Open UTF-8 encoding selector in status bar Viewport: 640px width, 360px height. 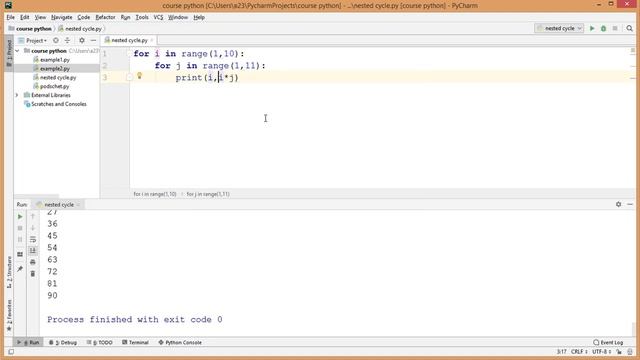(x=602, y=351)
